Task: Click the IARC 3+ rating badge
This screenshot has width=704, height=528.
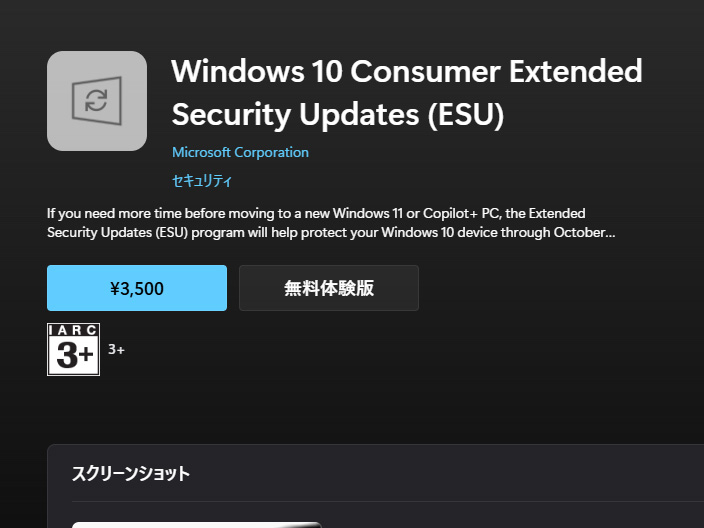Action: [x=73, y=350]
